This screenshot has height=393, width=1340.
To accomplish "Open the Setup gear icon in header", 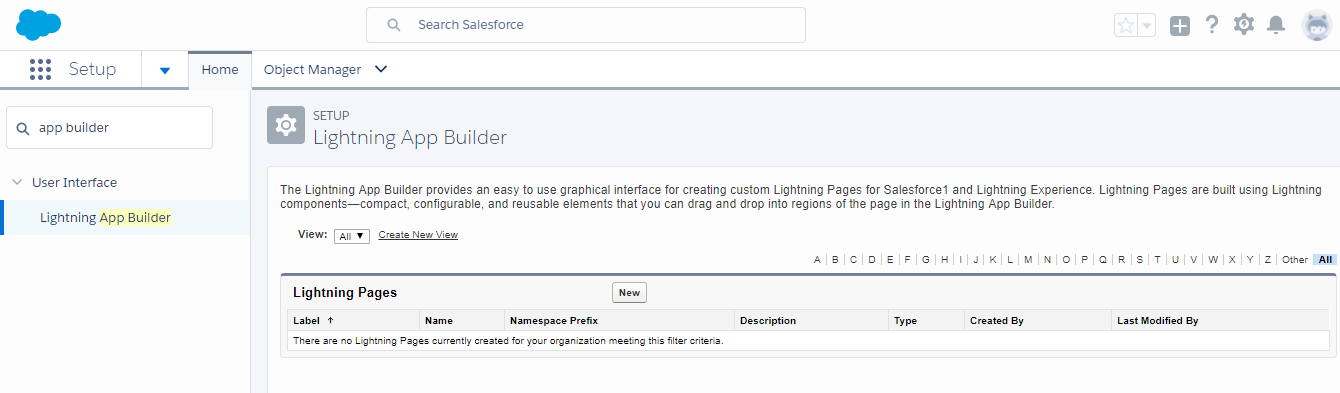I will coord(1244,25).
